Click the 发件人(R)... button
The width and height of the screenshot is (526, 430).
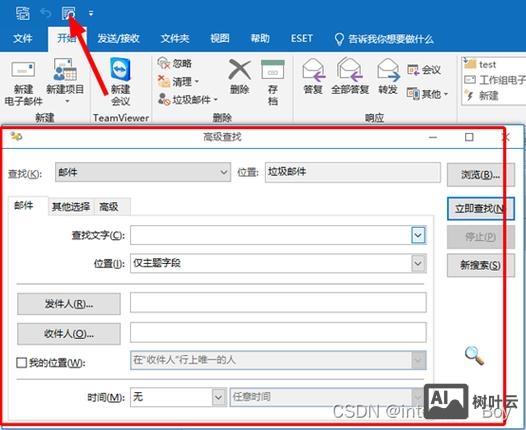(x=69, y=304)
